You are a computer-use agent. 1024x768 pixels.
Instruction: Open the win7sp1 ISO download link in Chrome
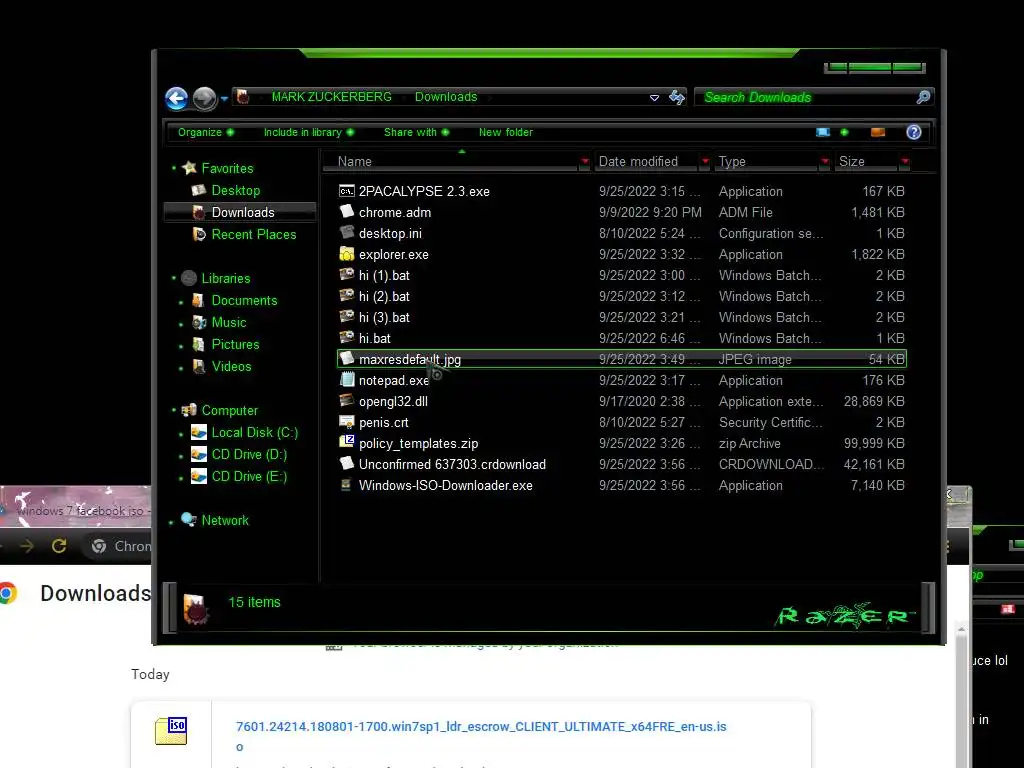pos(481,736)
